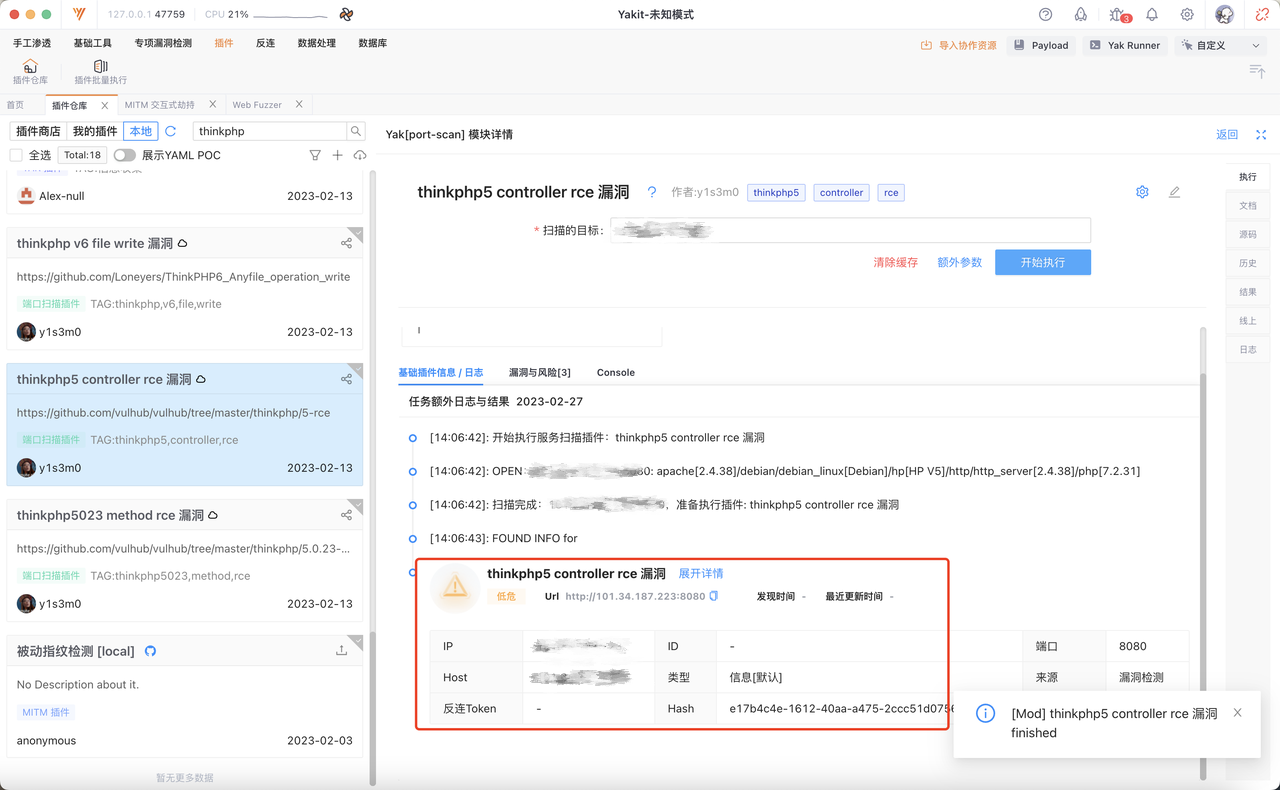The height and width of the screenshot is (790, 1280).
Task: Open the bug risk notifications icon
Action: [x=1118, y=15]
